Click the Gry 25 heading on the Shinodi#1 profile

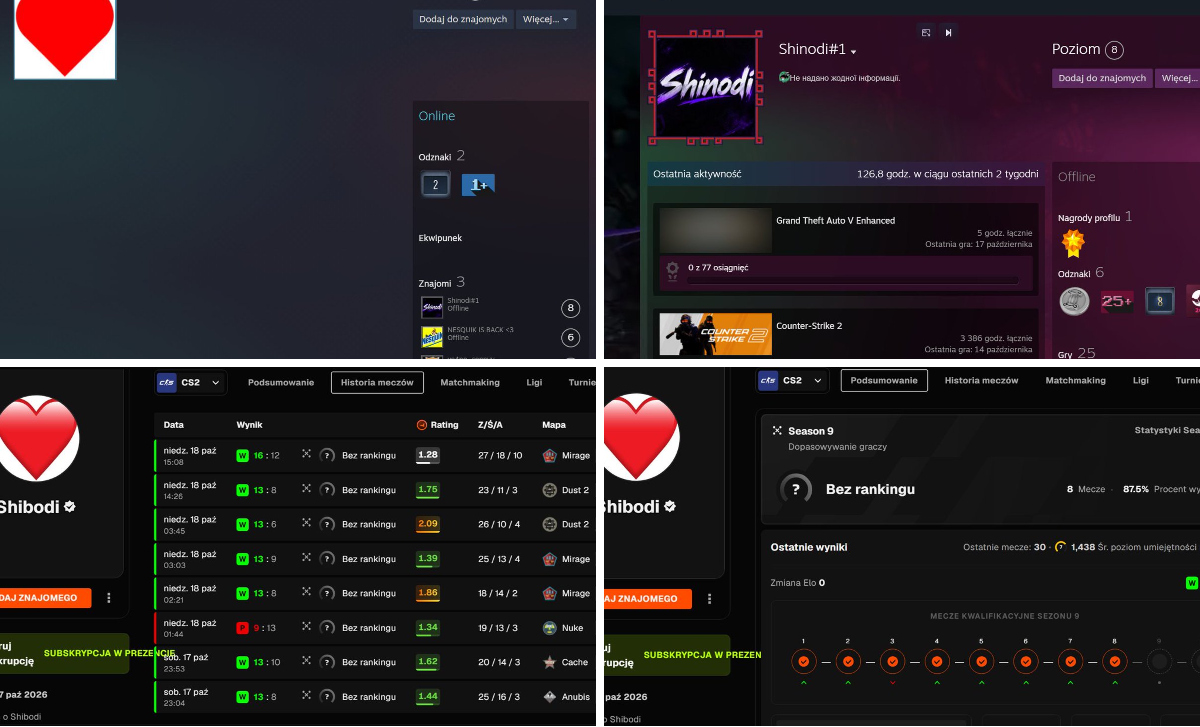(x=1077, y=353)
